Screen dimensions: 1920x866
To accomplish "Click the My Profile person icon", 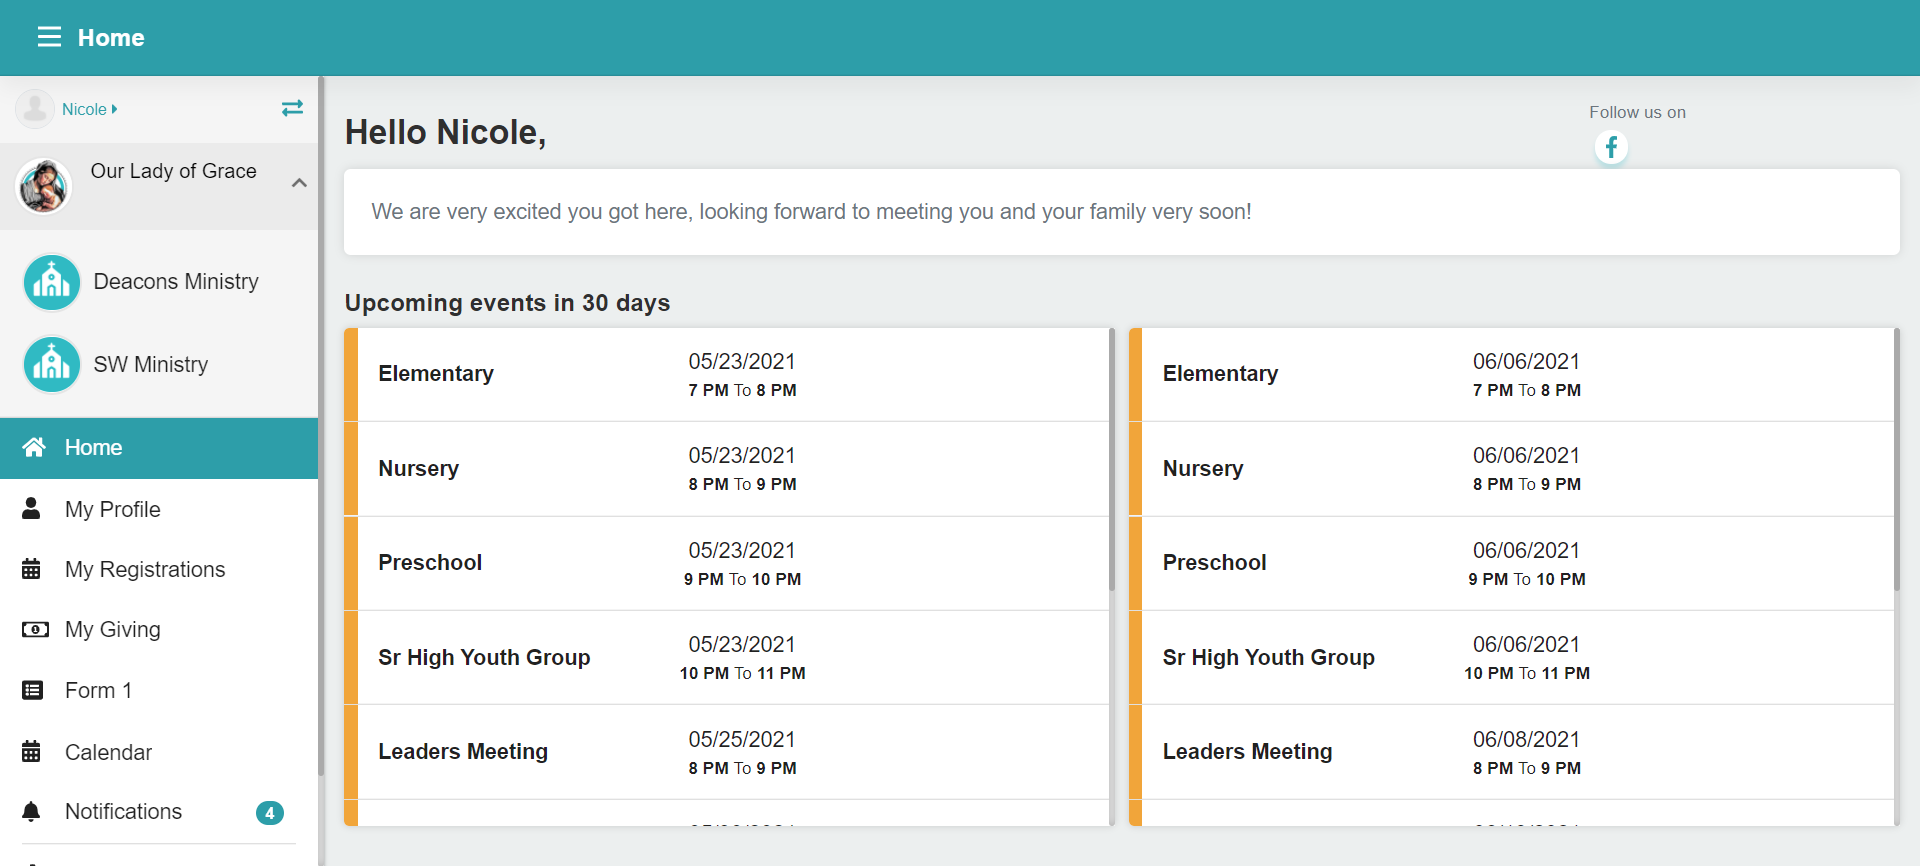I will point(32,509).
